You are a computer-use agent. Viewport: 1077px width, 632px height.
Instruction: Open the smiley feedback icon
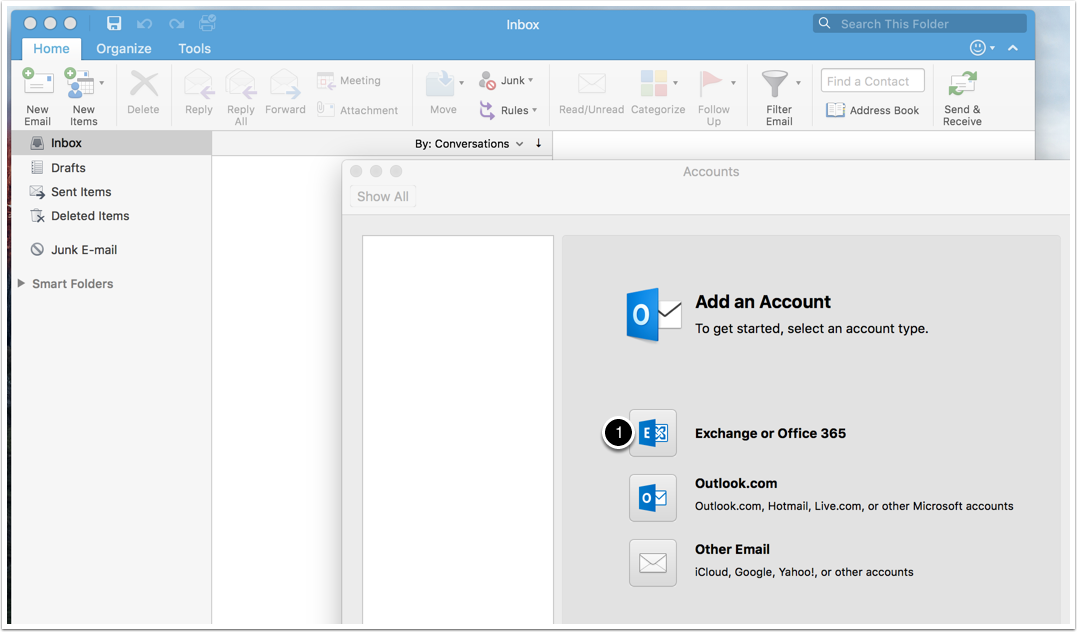pyautogui.click(x=978, y=48)
